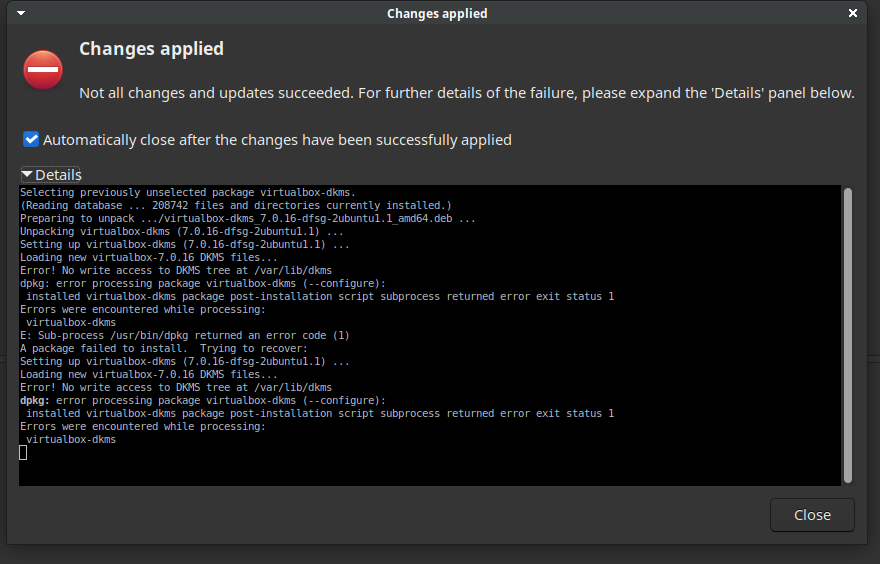Click the 'Preparing to unpack' terminal line
880x564 pixels.
click(248, 218)
